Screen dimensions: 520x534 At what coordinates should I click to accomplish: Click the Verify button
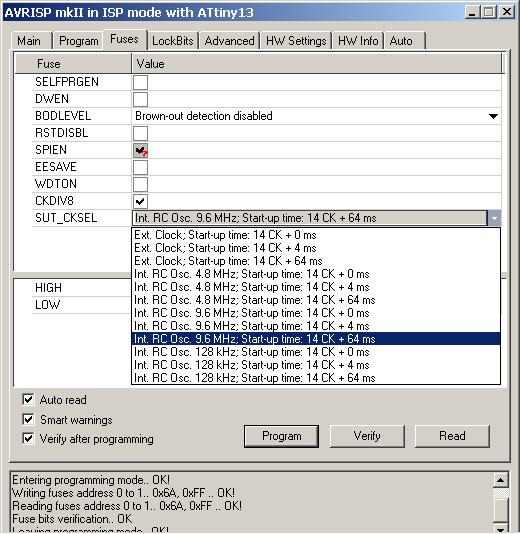point(367,436)
